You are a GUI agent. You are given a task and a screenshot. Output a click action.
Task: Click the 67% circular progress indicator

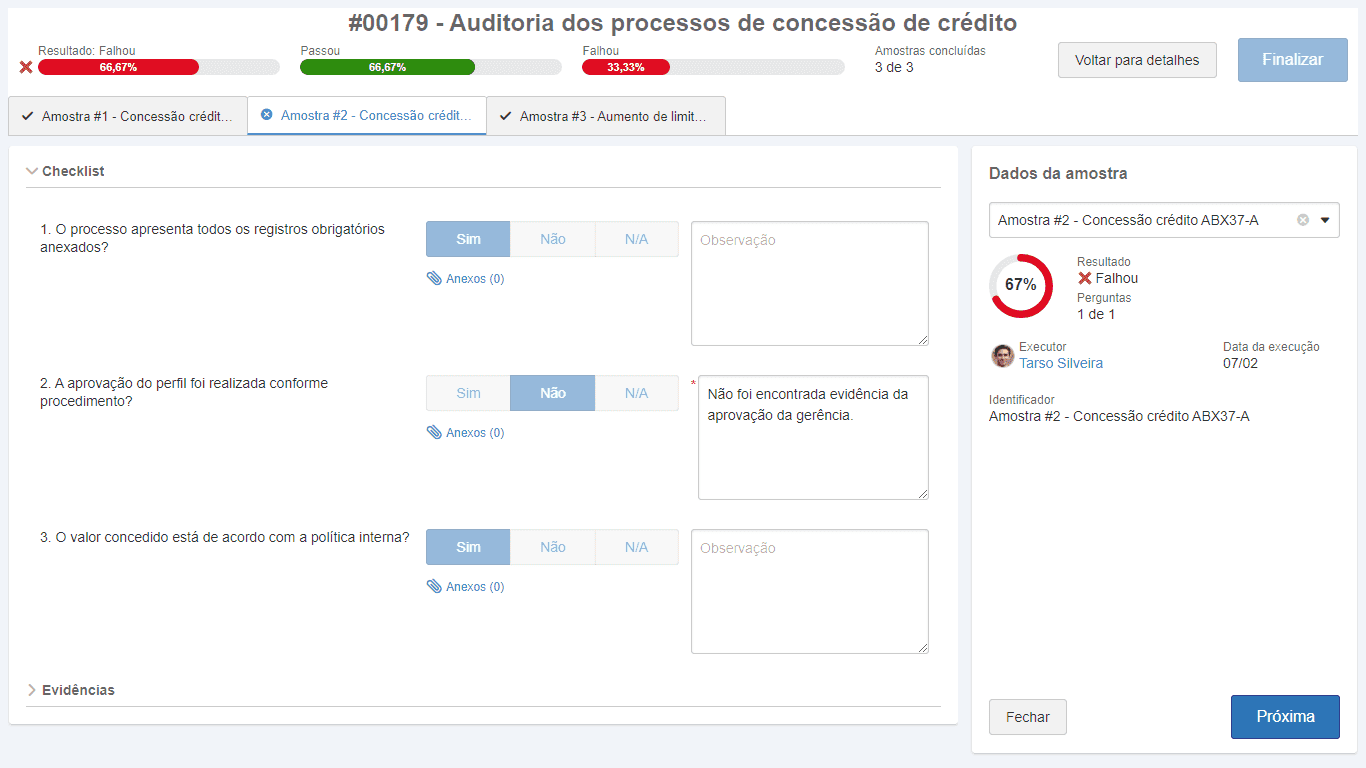(1021, 285)
